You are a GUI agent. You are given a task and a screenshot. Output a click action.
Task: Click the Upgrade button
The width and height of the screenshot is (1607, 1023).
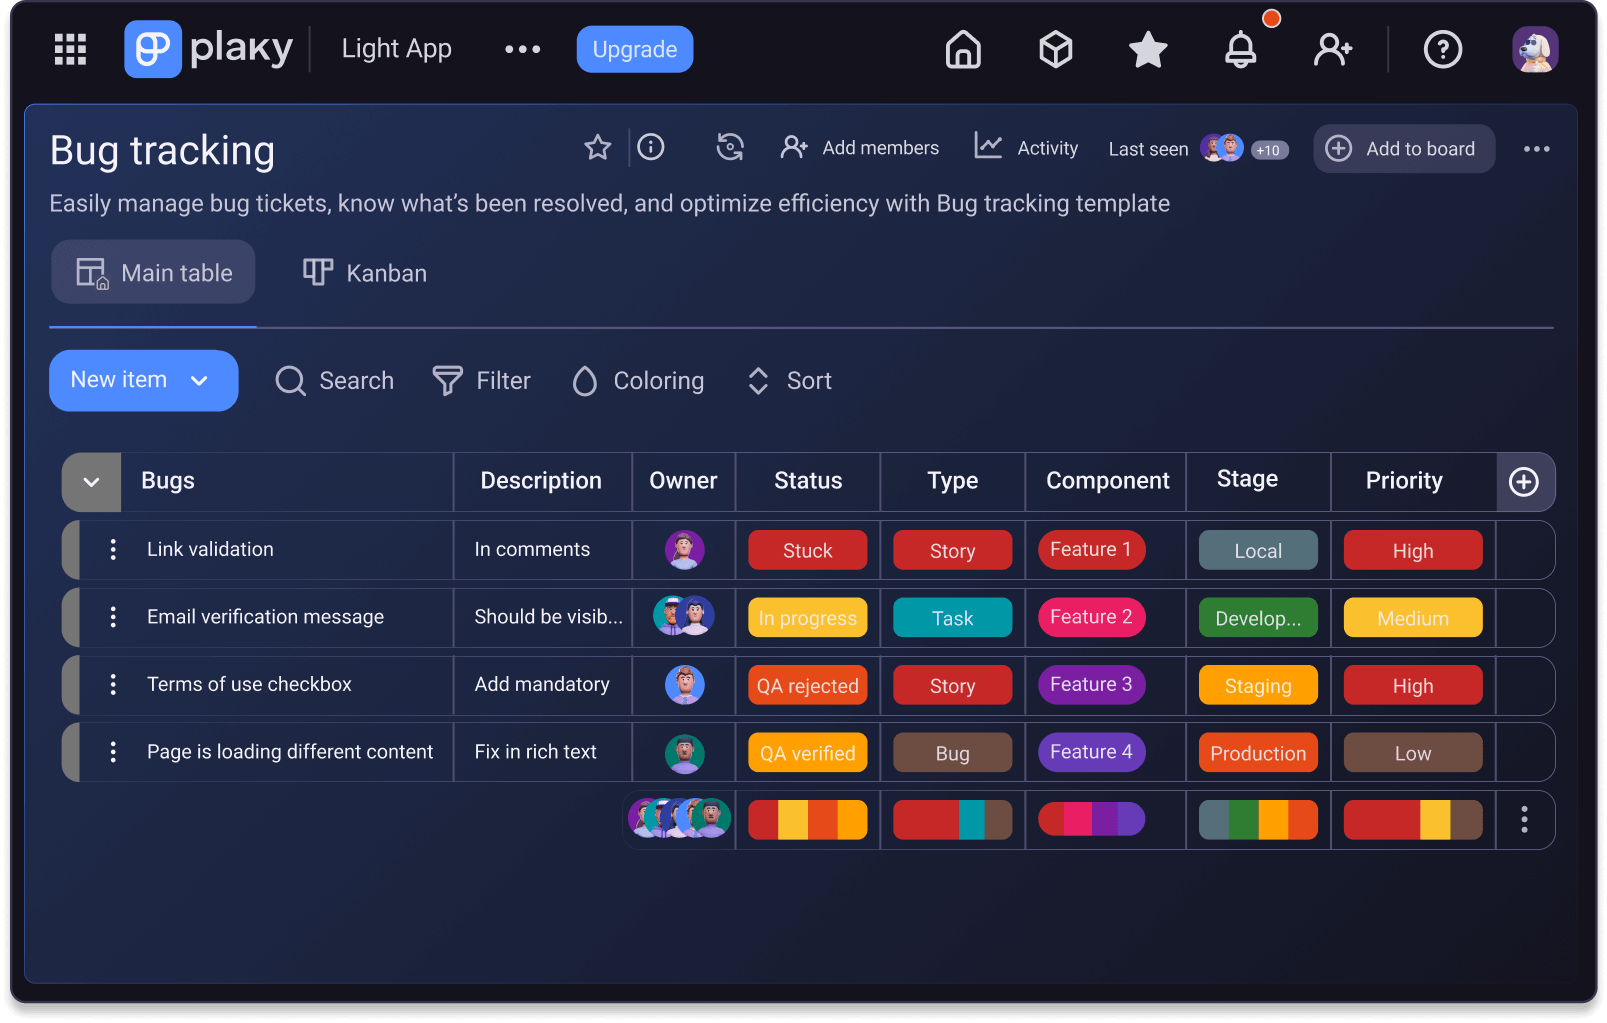(634, 49)
